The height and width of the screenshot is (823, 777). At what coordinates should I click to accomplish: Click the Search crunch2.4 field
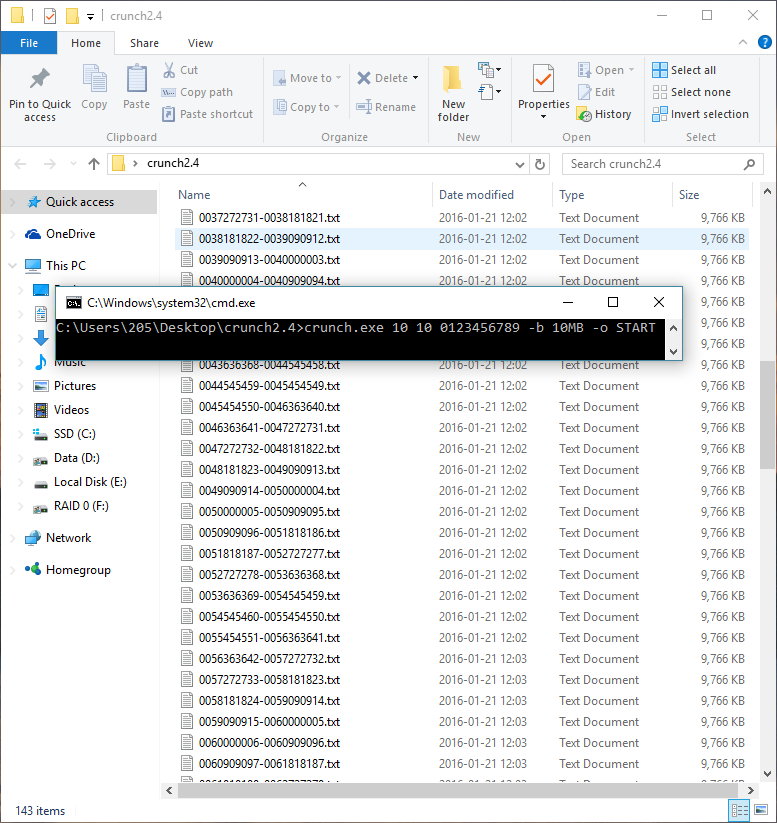click(x=662, y=164)
